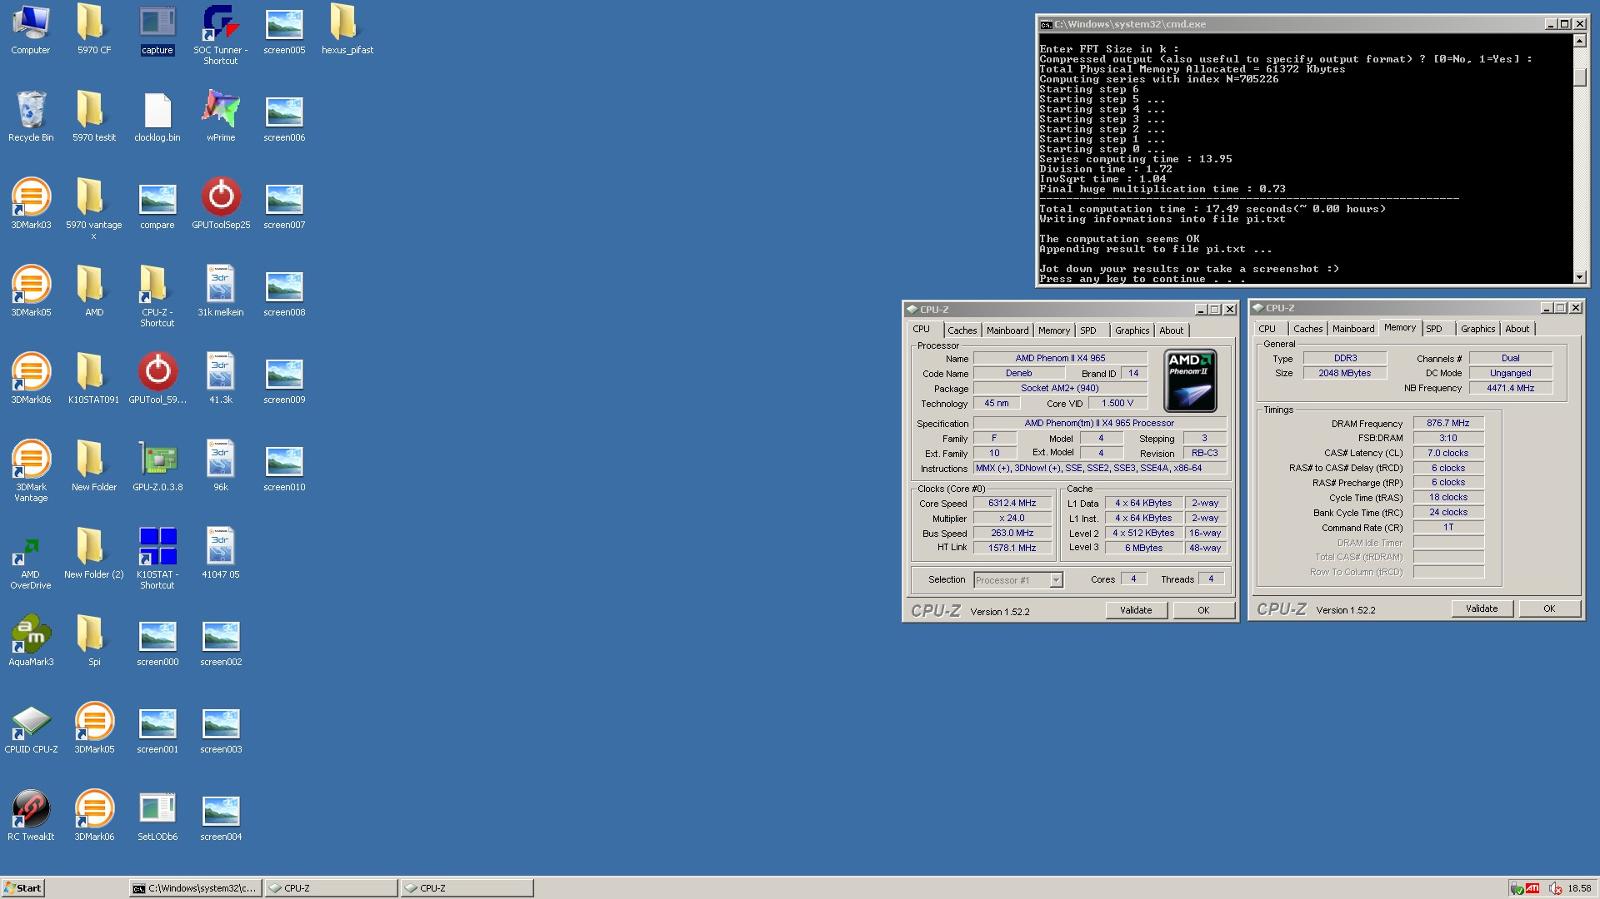Click the red ATI system tray icon
The image size is (1600, 899).
click(1532, 888)
